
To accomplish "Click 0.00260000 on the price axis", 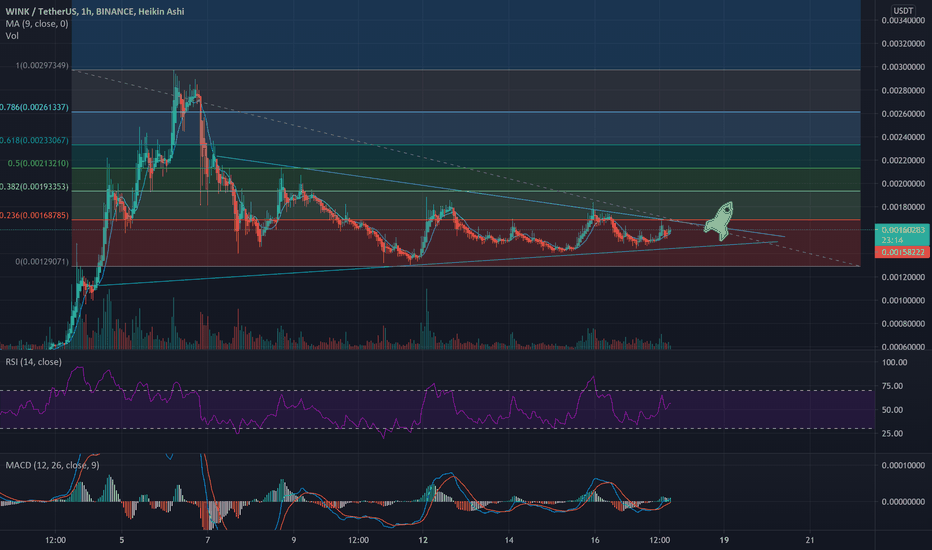I will 903,114.
